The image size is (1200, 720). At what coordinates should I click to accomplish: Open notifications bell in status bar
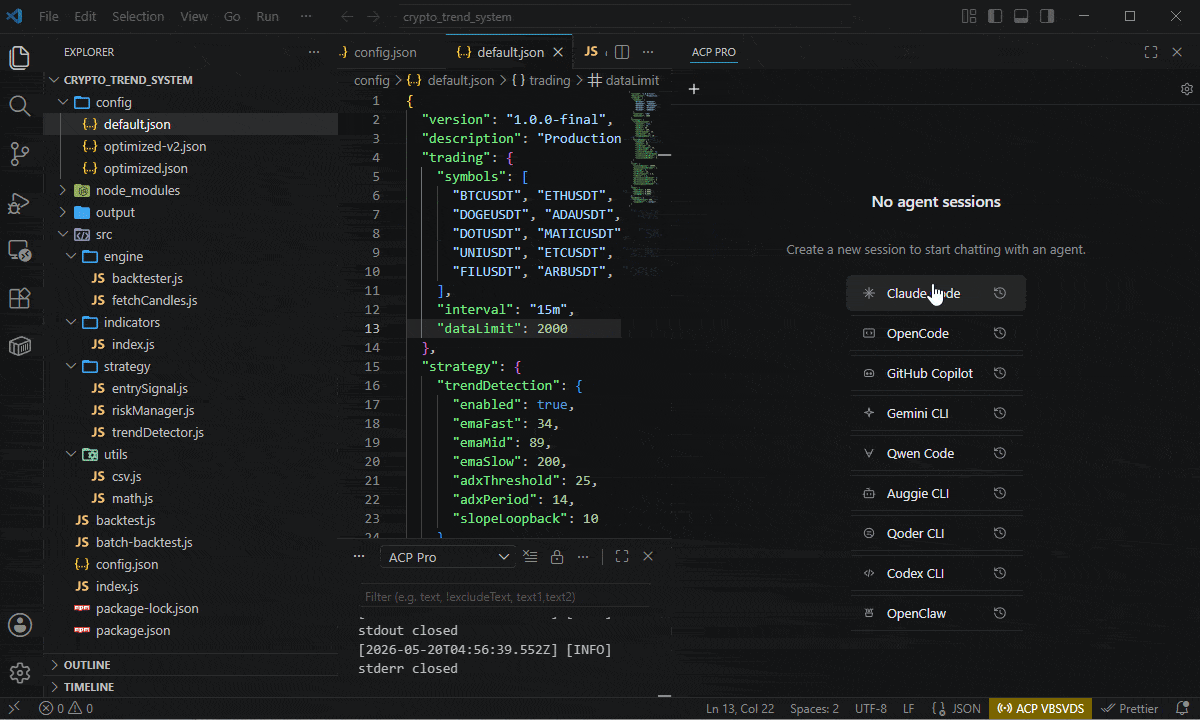(x=1180, y=709)
